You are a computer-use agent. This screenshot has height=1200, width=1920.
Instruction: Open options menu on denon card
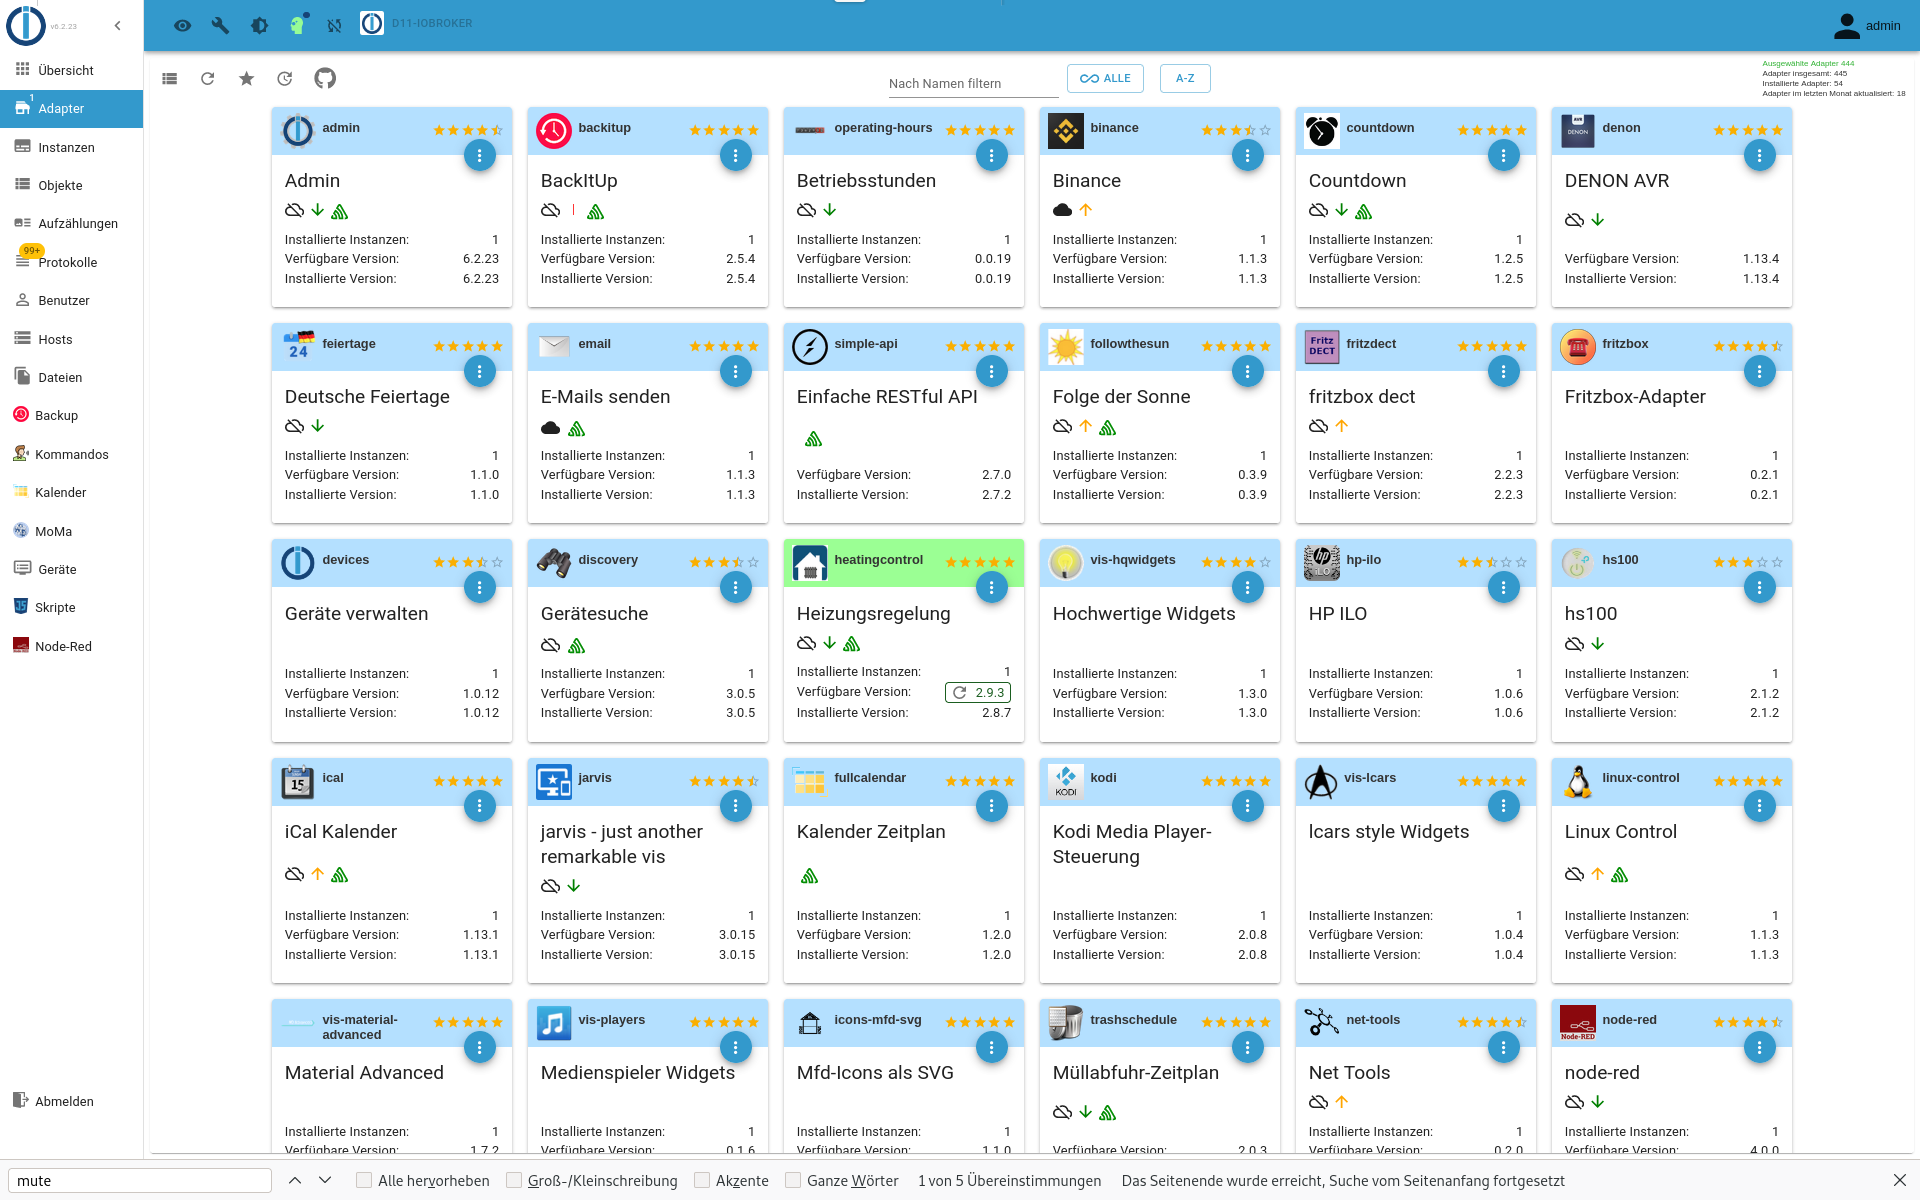click(1759, 155)
